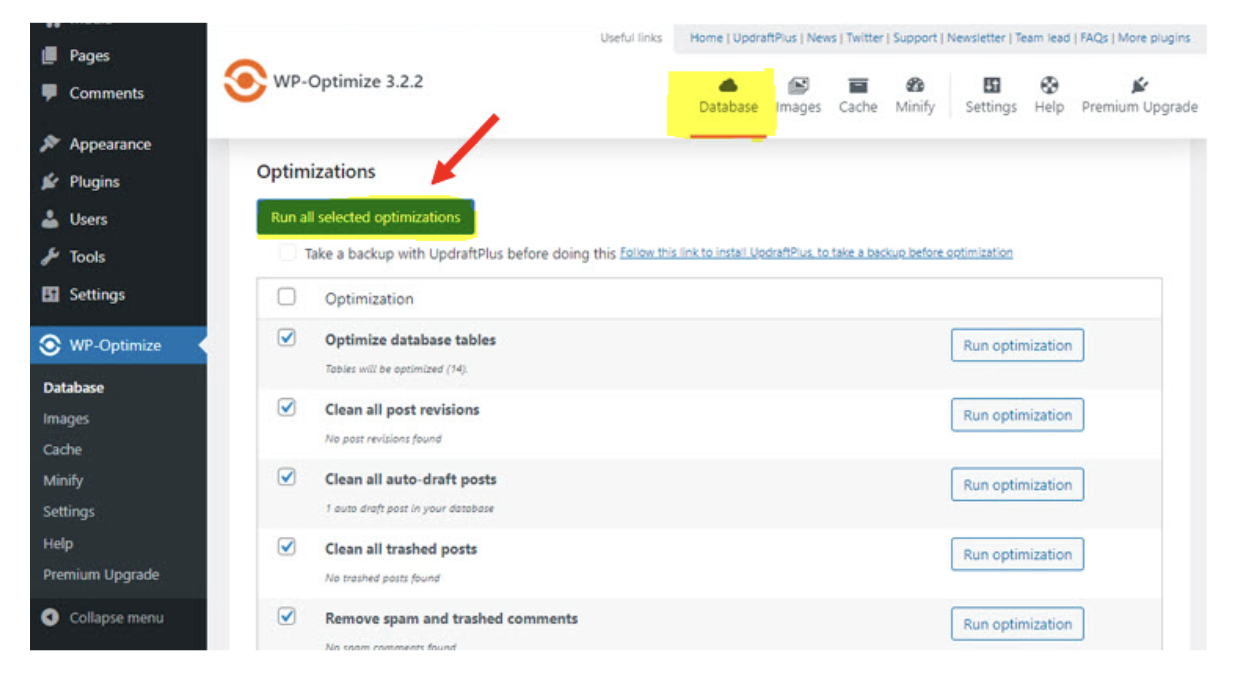Click the Users person icon
Viewport: 1244px width, 682px height.
tap(50, 219)
